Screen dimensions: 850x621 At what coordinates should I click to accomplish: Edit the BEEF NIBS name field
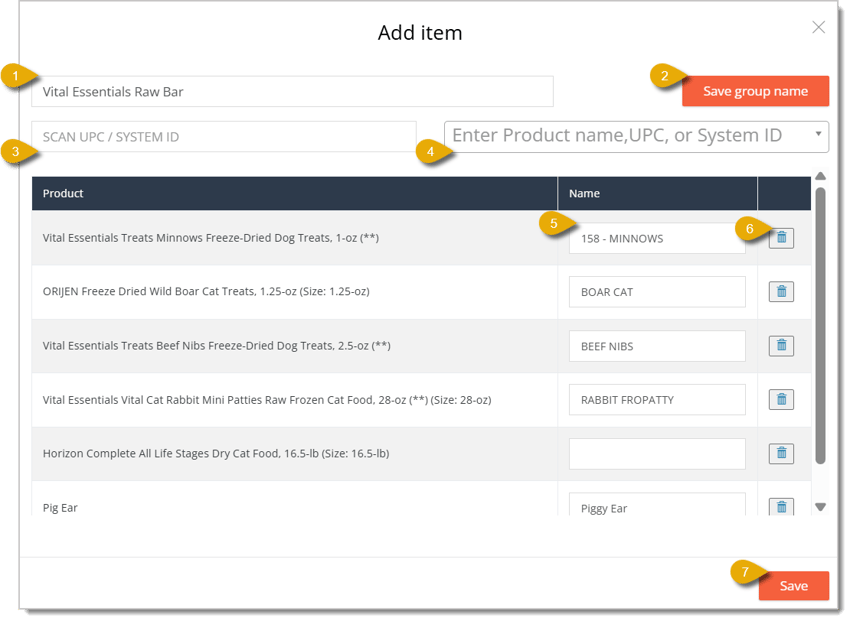[657, 346]
